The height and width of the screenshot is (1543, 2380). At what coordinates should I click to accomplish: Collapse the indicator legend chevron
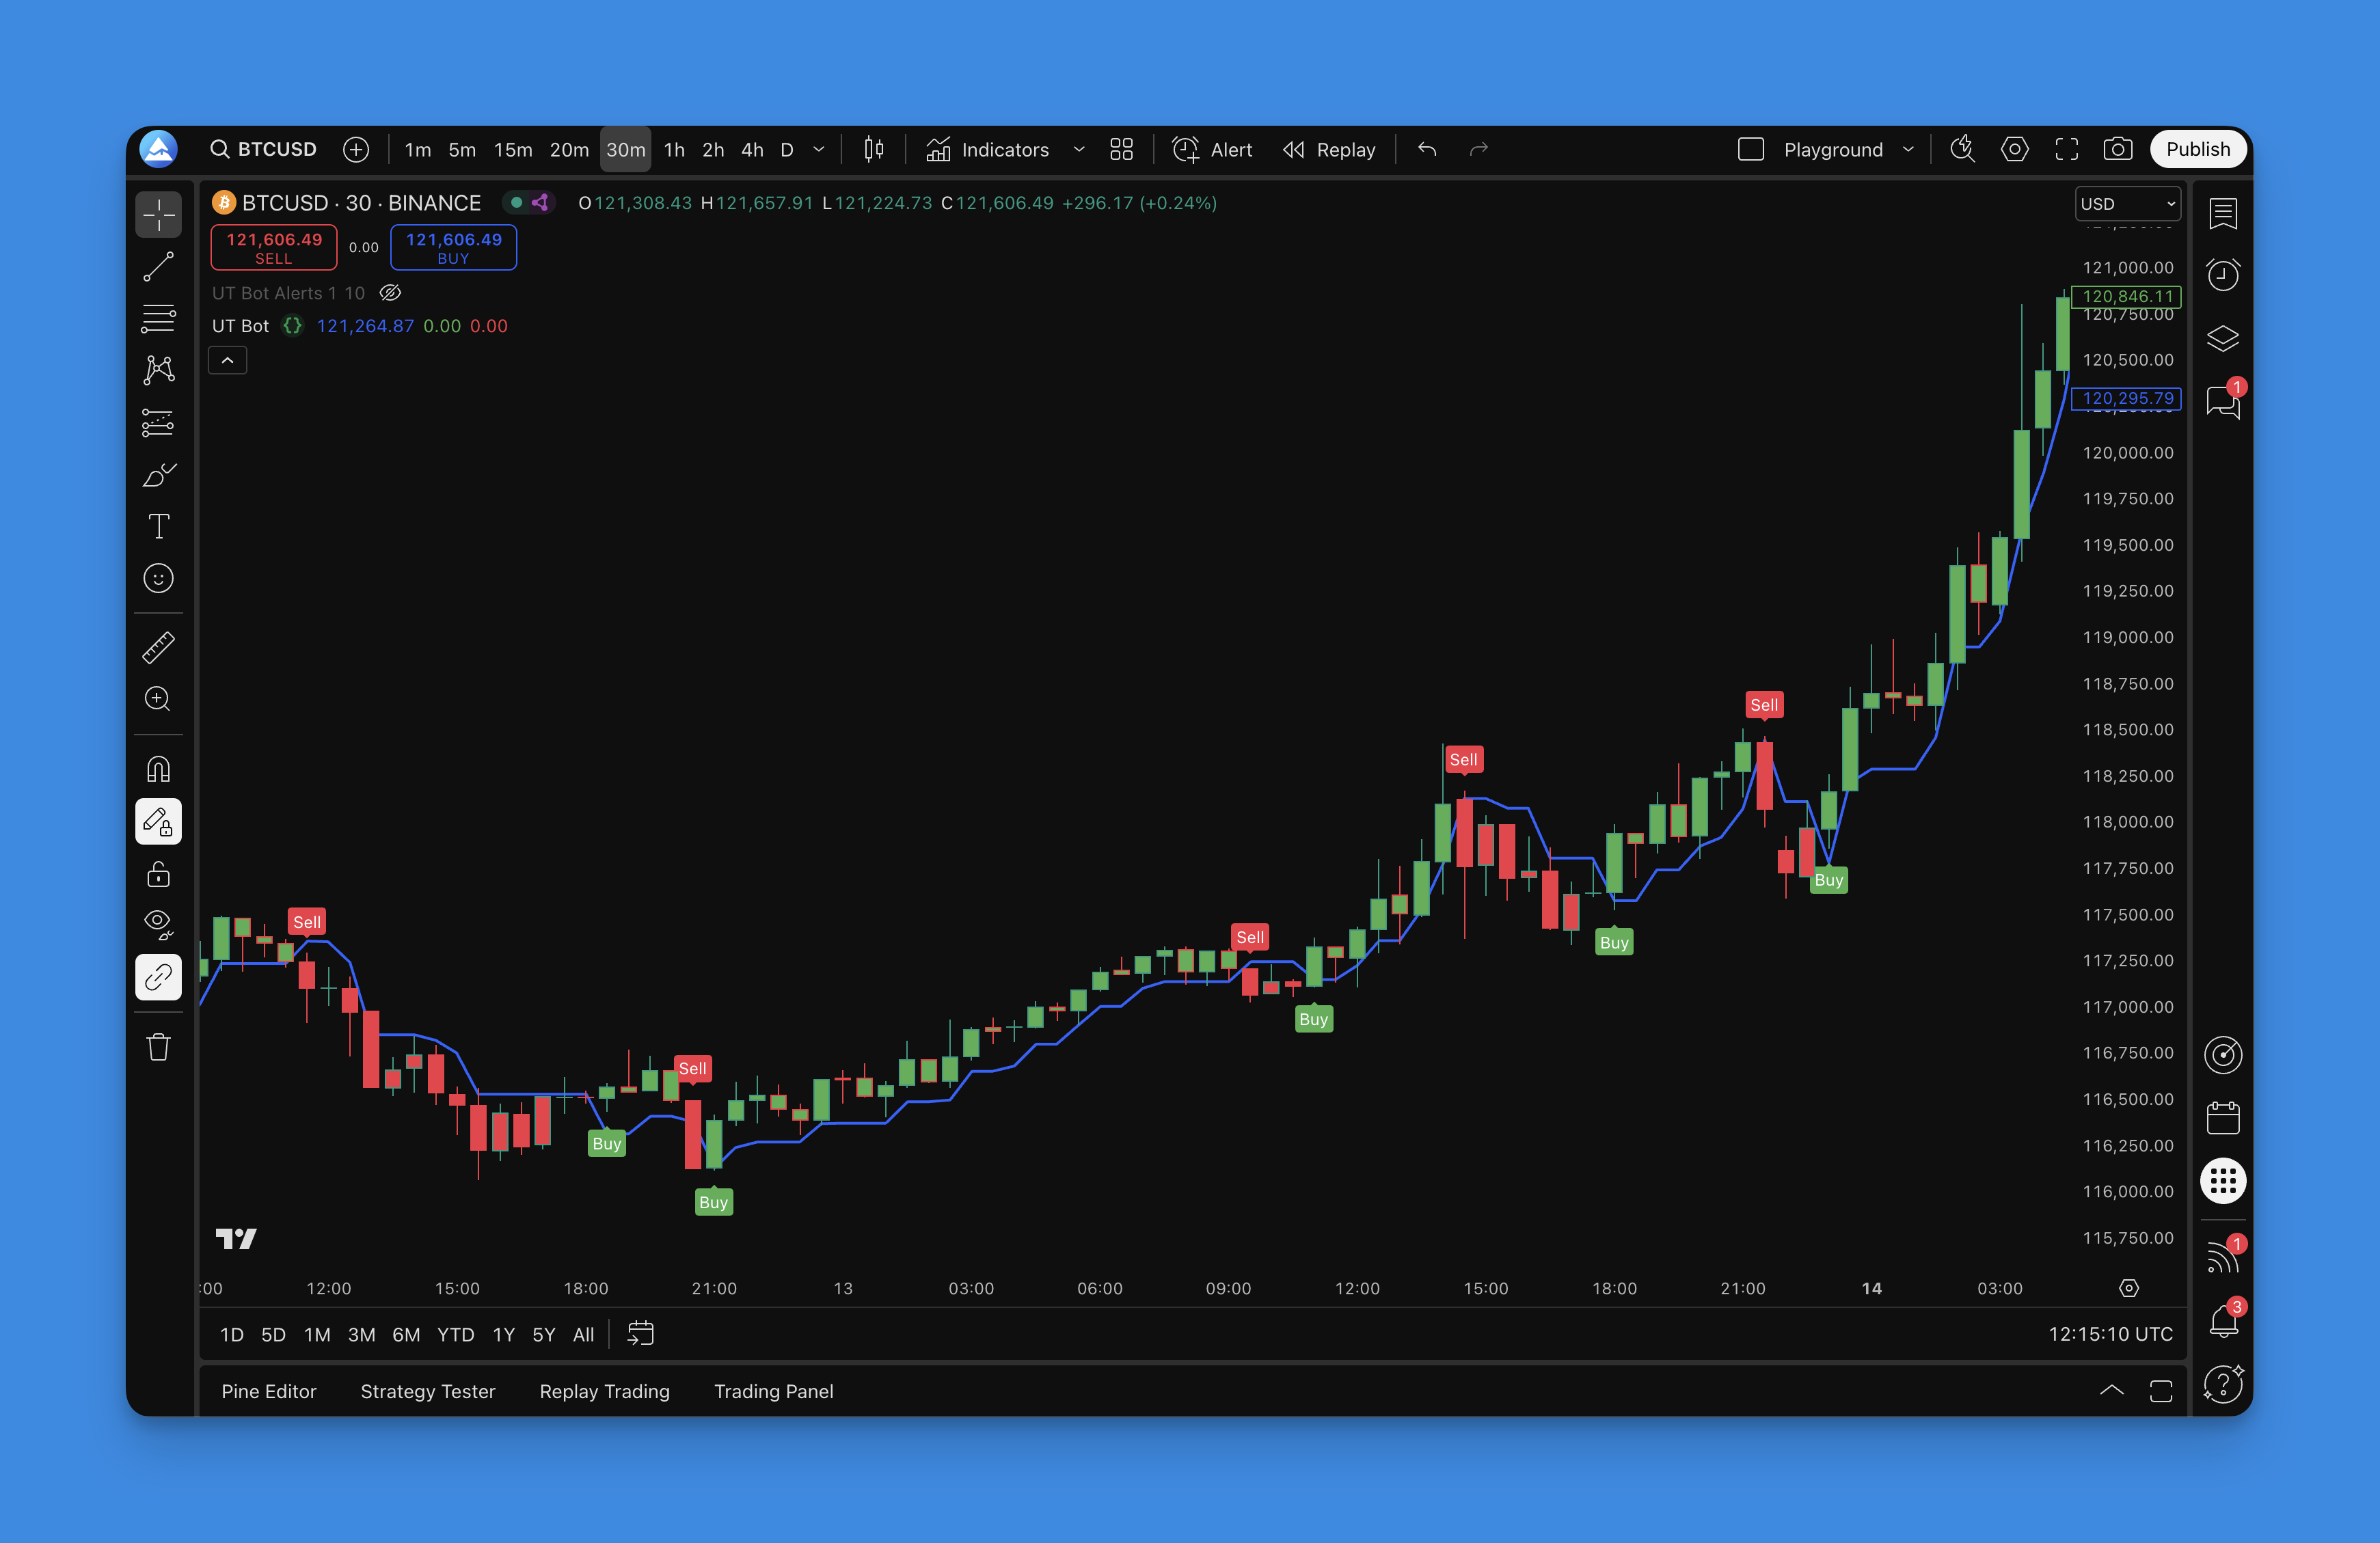[x=227, y=360]
